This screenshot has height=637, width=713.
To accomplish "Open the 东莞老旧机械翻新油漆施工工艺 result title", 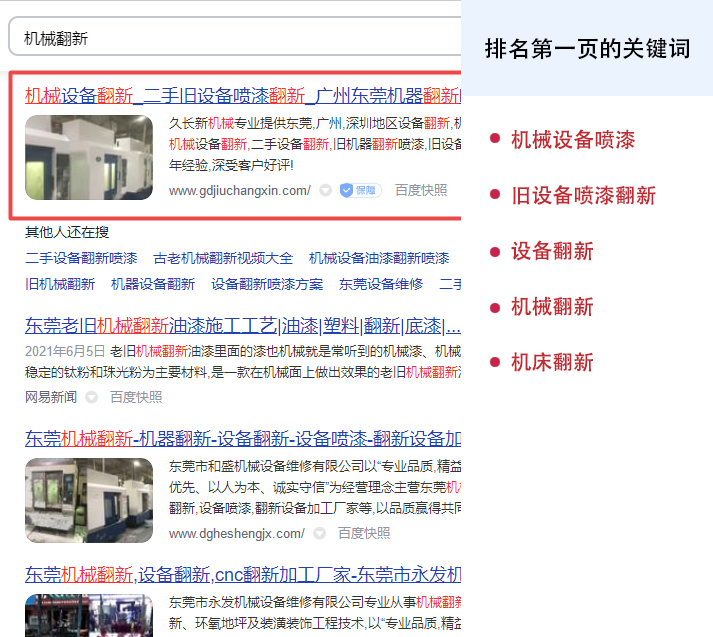I will click(242, 326).
